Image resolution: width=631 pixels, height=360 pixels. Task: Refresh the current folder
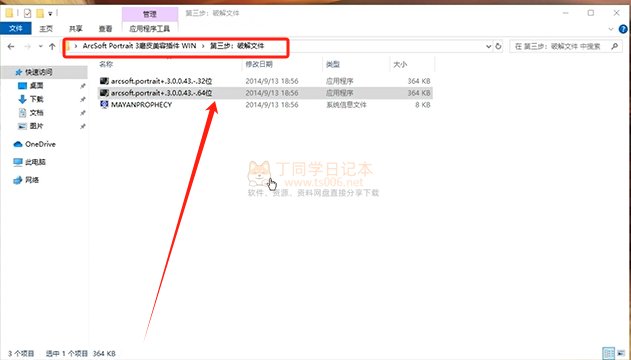(498, 47)
